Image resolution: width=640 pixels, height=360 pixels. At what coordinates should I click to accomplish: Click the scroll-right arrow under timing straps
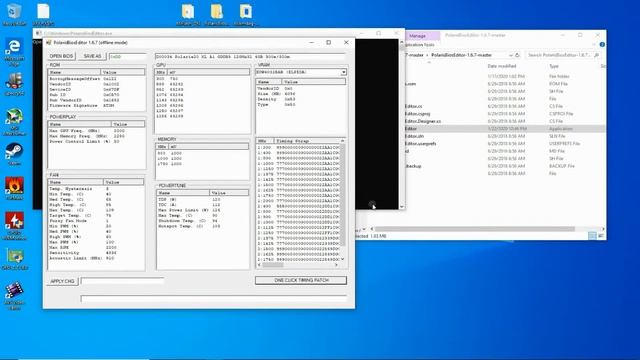336,265
